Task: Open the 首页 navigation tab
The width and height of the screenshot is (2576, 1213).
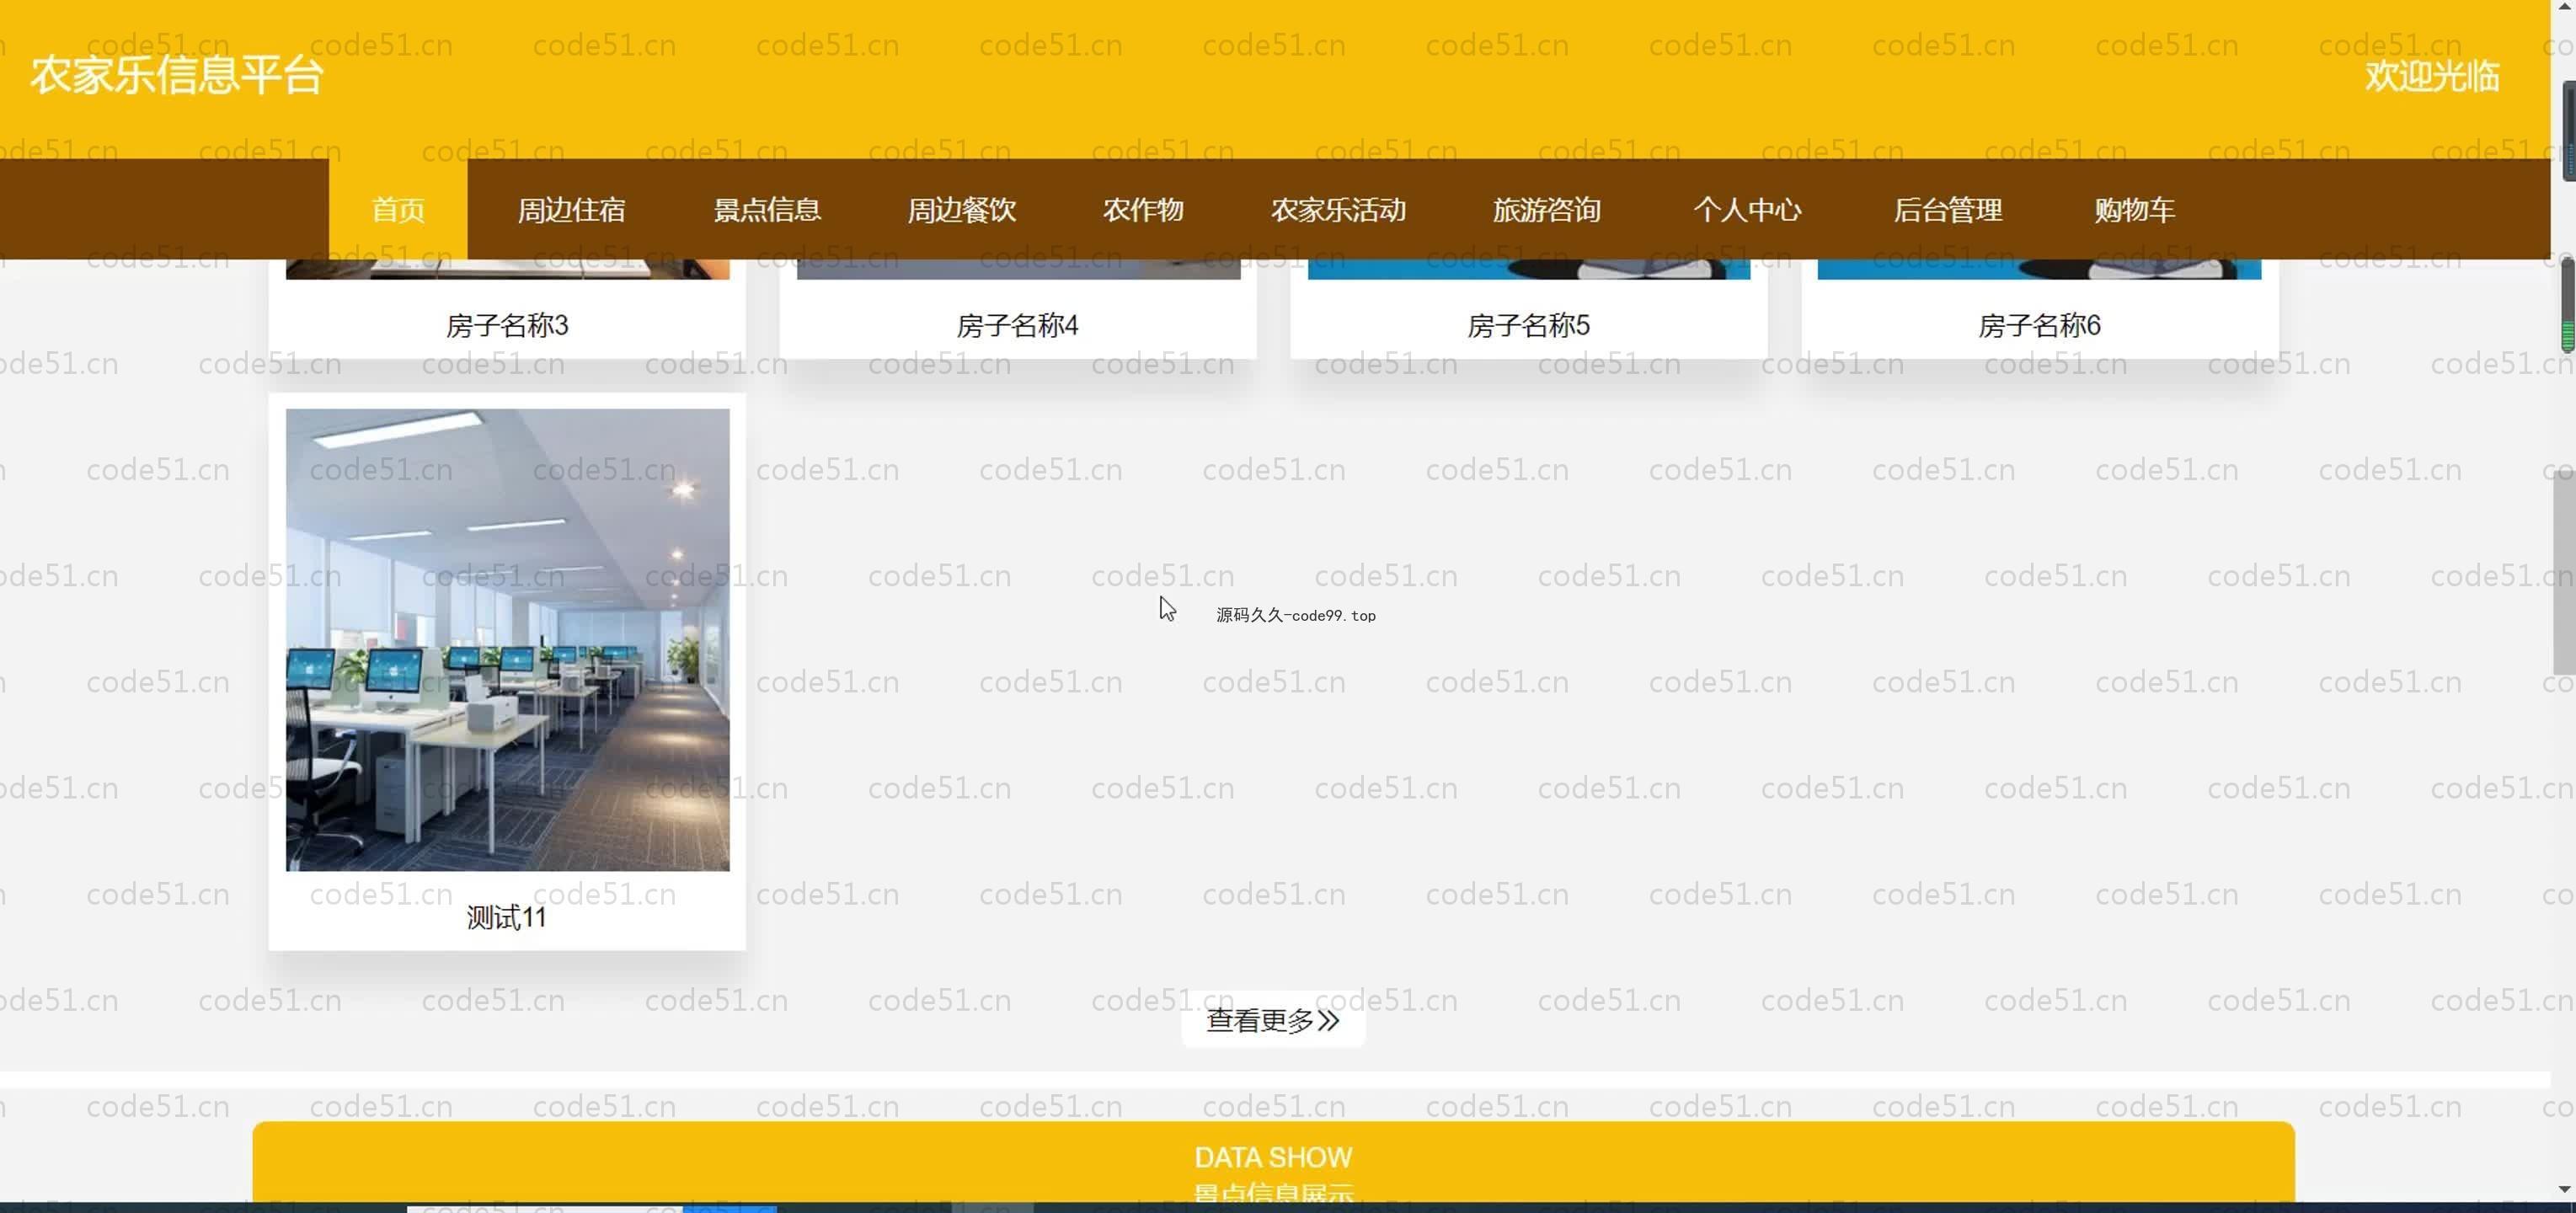Action: (x=398, y=210)
